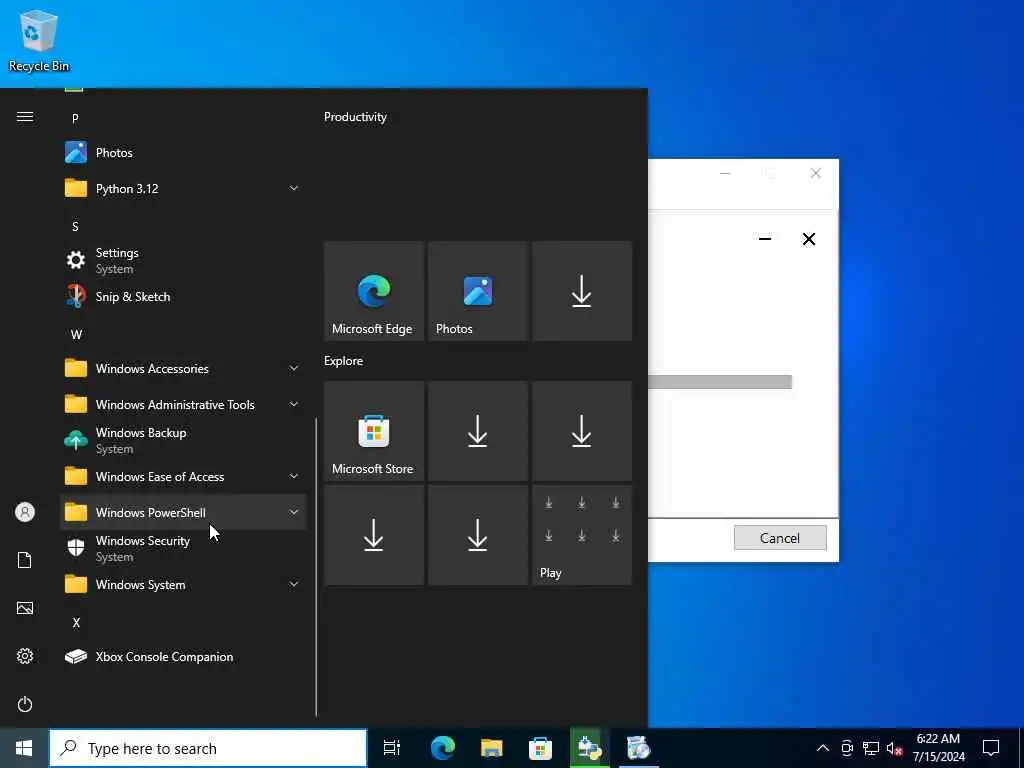Show hidden system tray icons

pyautogui.click(x=823, y=748)
